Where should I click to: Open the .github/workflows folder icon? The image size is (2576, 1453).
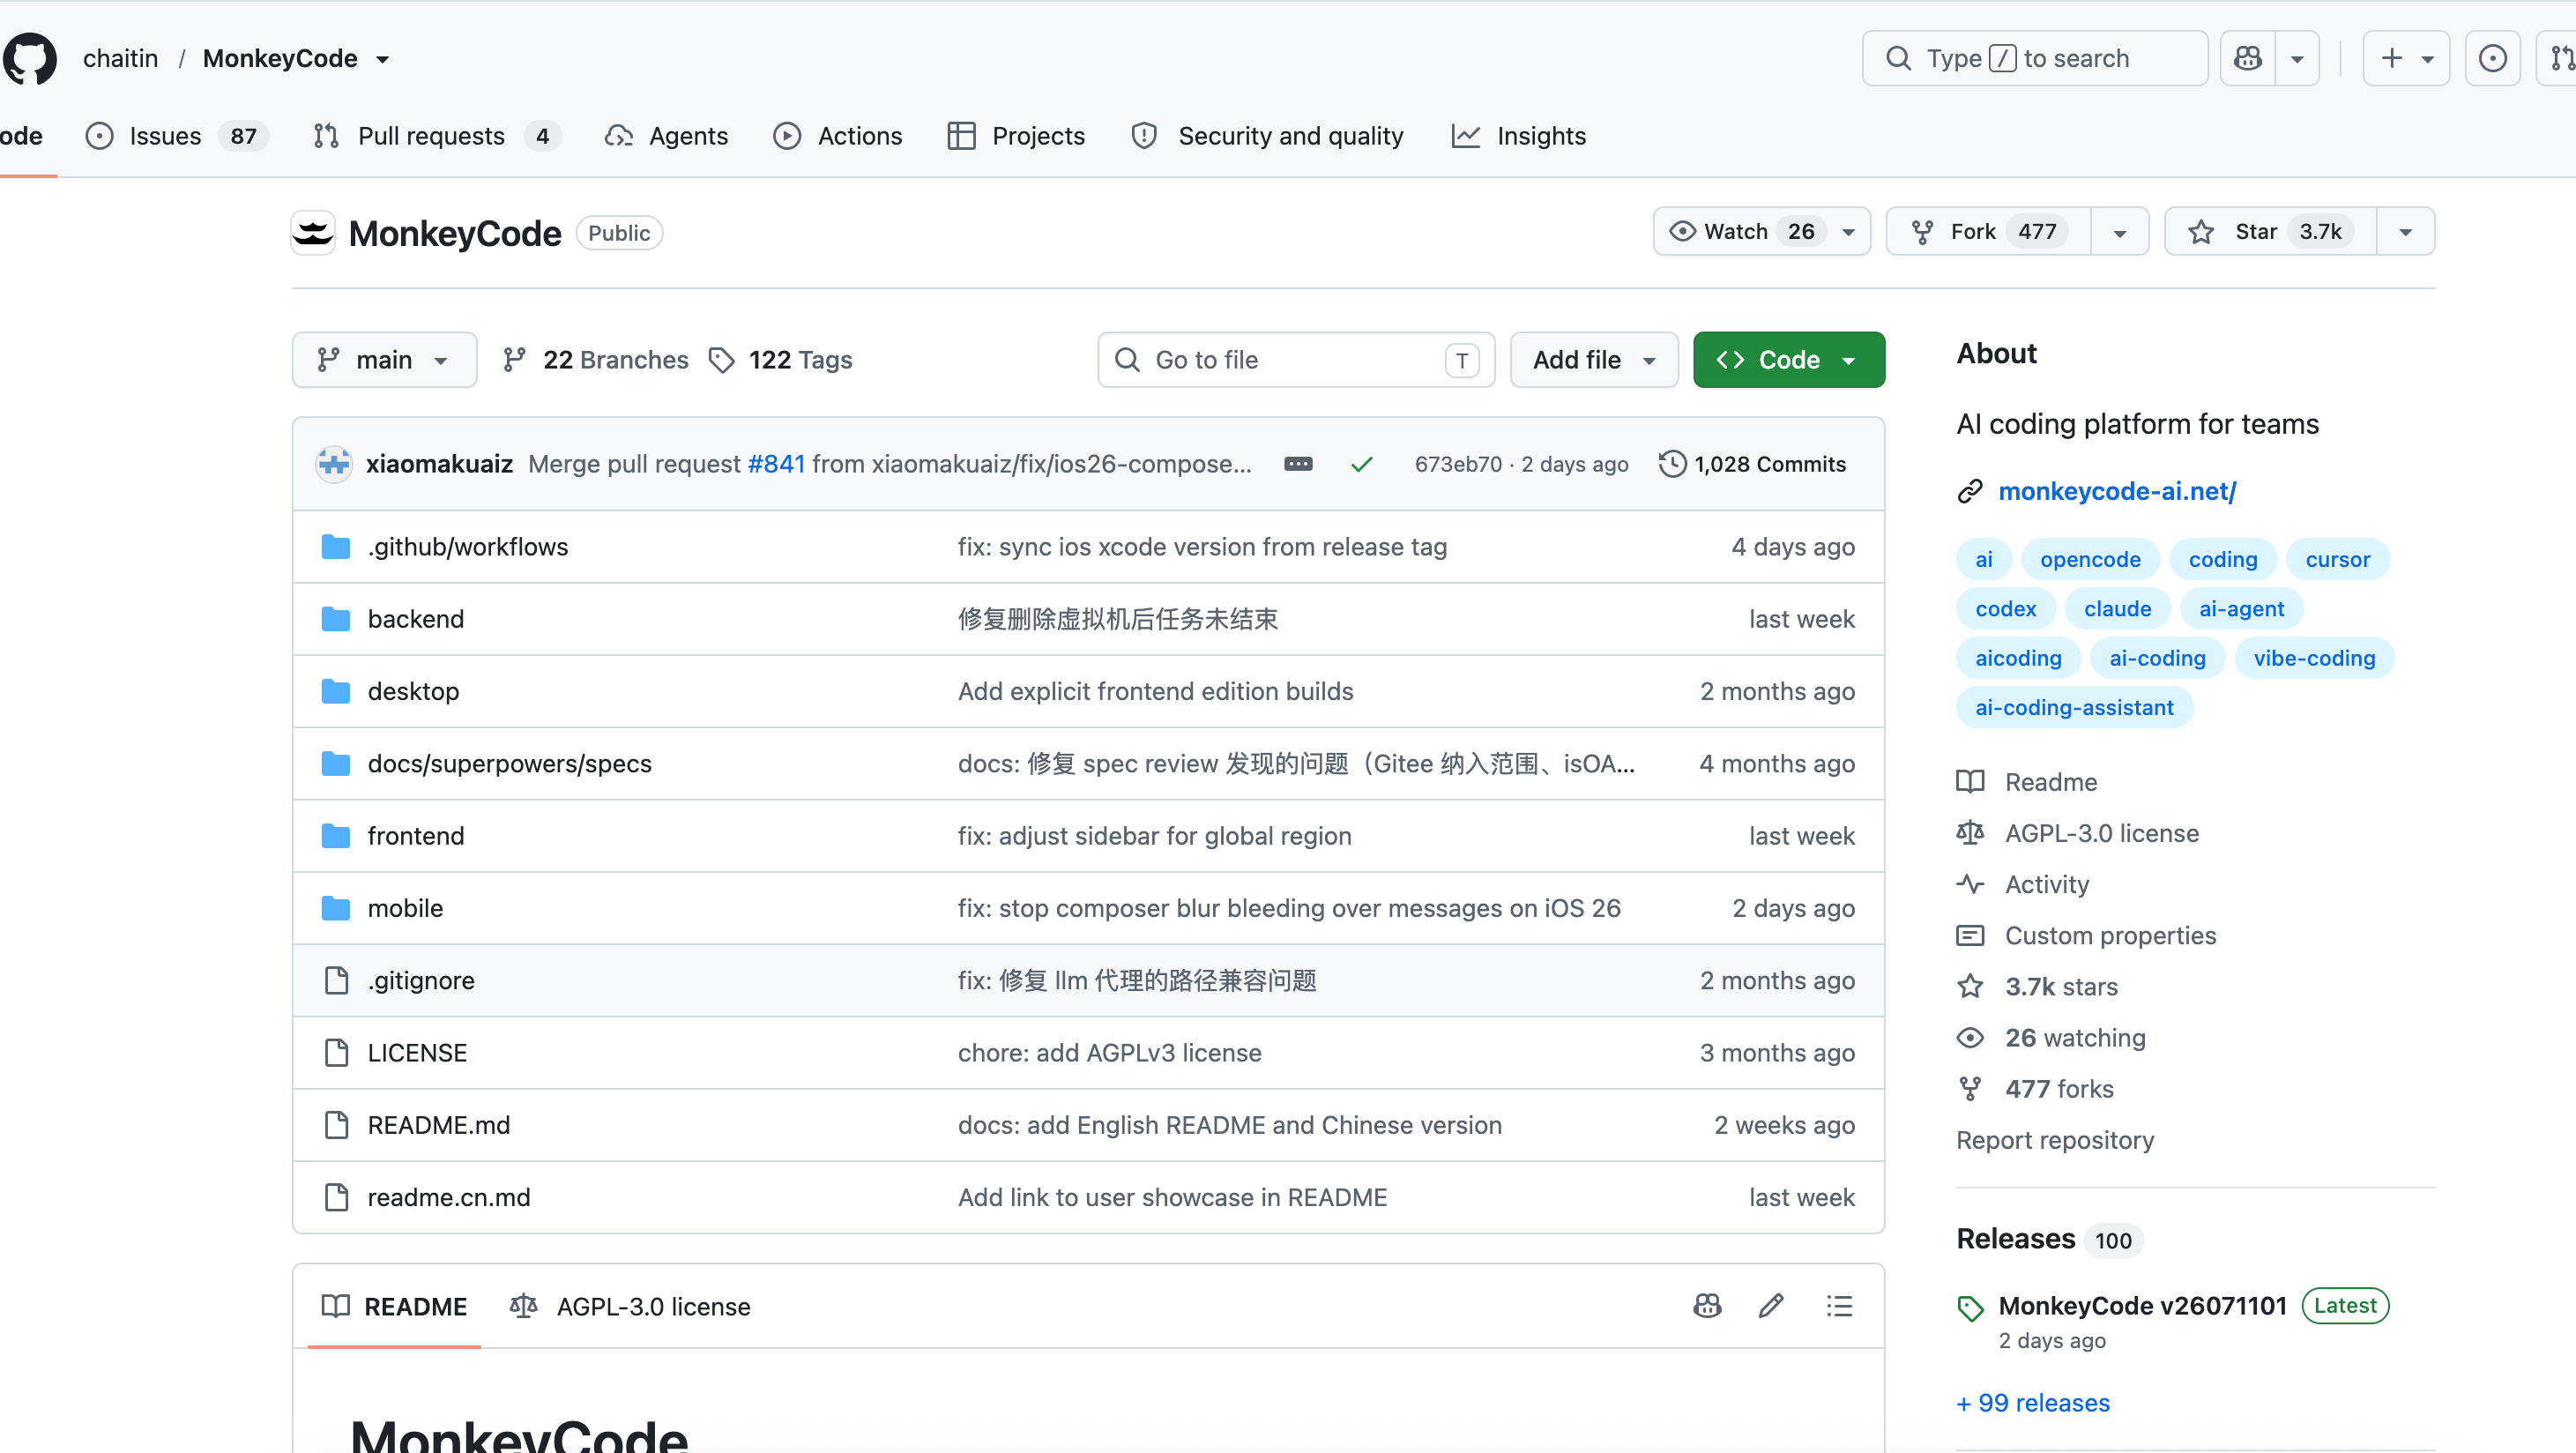pyautogui.click(x=336, y=547)
